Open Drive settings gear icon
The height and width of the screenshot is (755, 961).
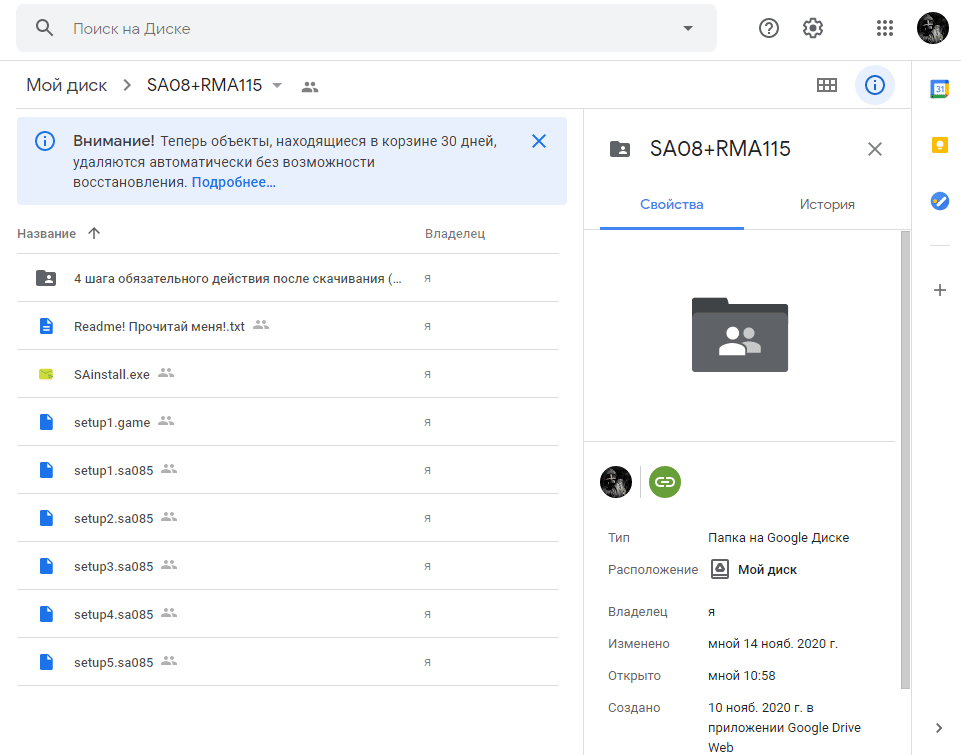tap(813, 28)
